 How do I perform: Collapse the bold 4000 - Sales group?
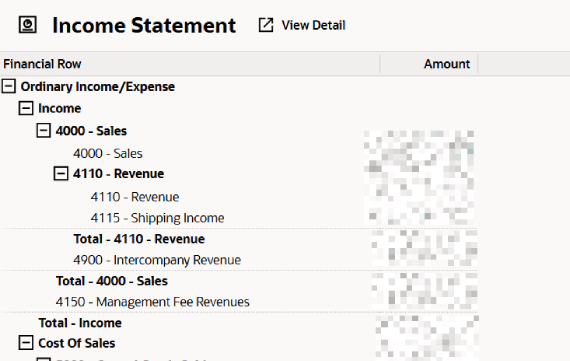pyautogui.click(x=43, y=130)
